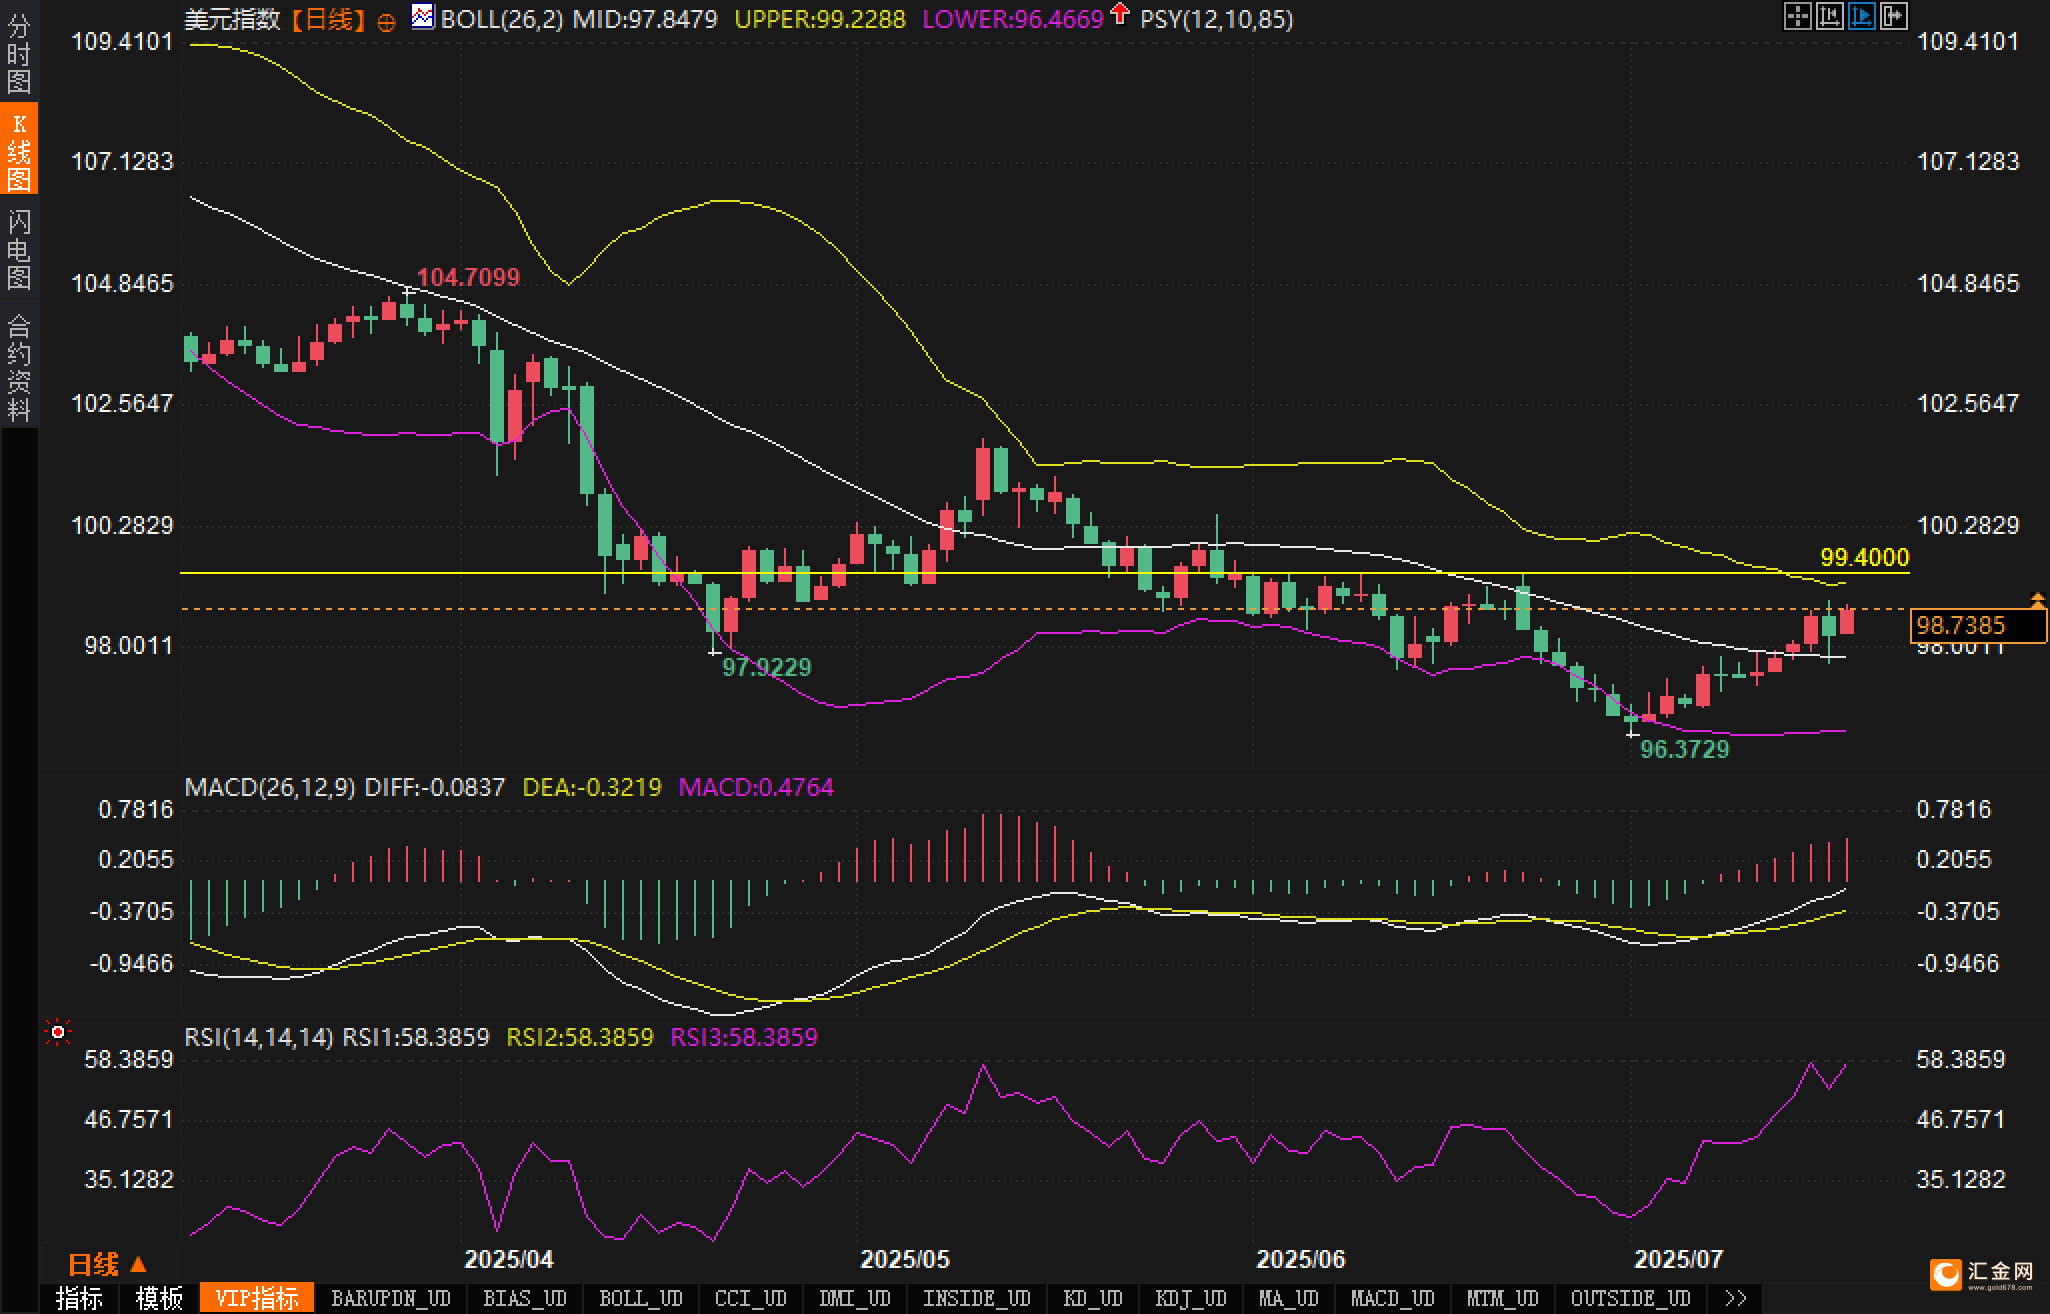The image size is (2050, 1314).
Task: Click the 99.4000 horizontal line label
Action: point(1865,558)
